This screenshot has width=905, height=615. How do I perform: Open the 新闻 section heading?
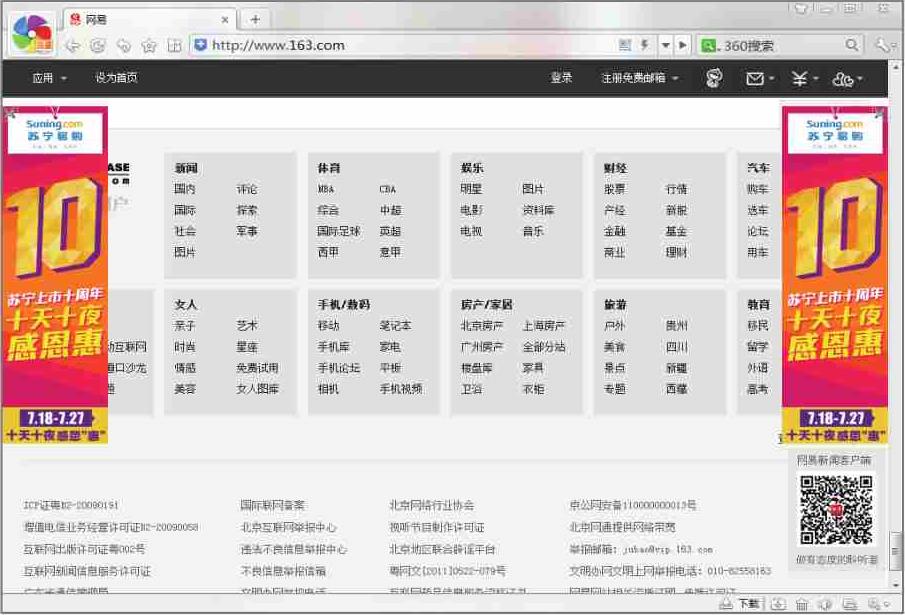[x=186, y=168]
